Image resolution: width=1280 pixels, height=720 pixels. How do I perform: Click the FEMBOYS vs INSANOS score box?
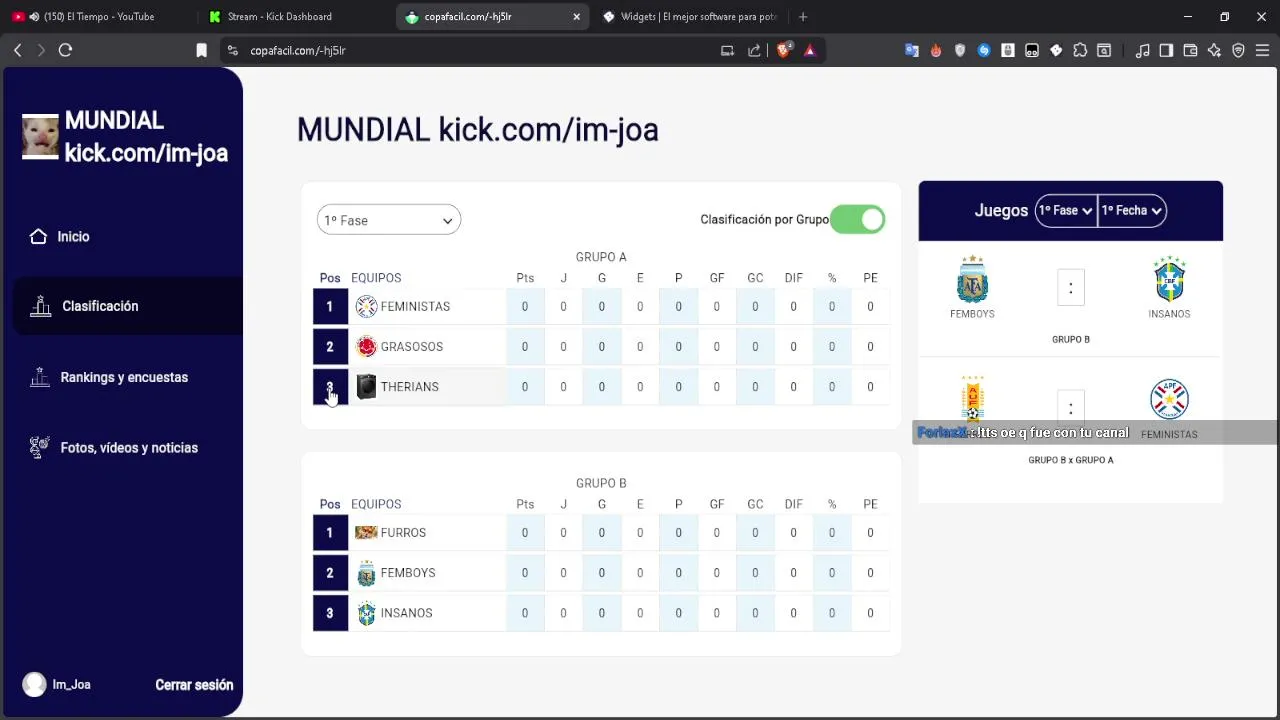point(1070,288)
